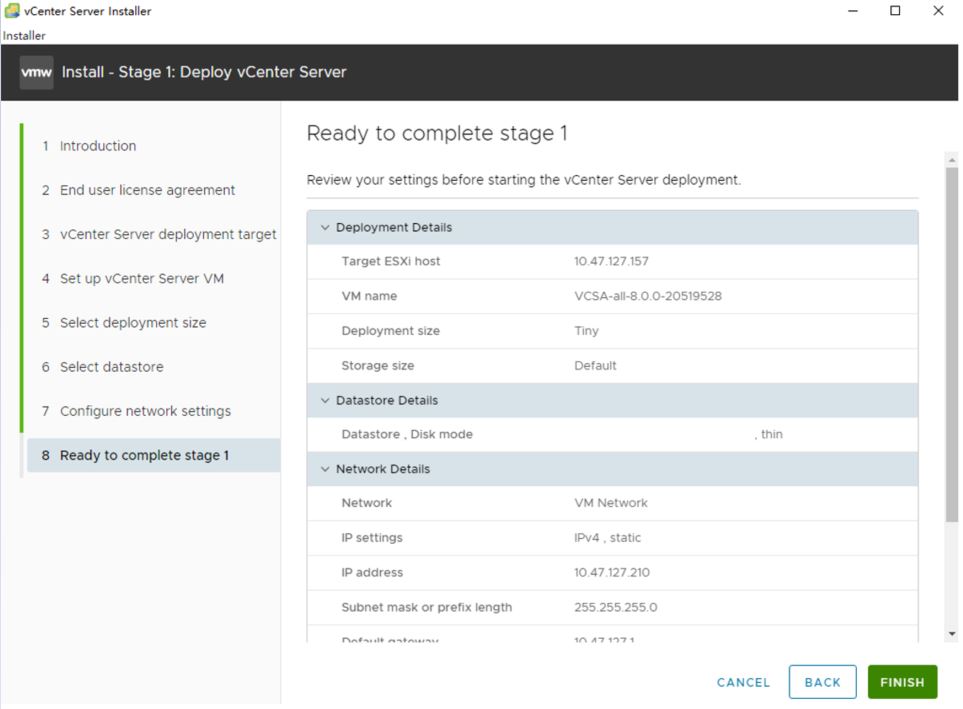
Task: Select the IP address 10.47.127.210
Action: 612,573
